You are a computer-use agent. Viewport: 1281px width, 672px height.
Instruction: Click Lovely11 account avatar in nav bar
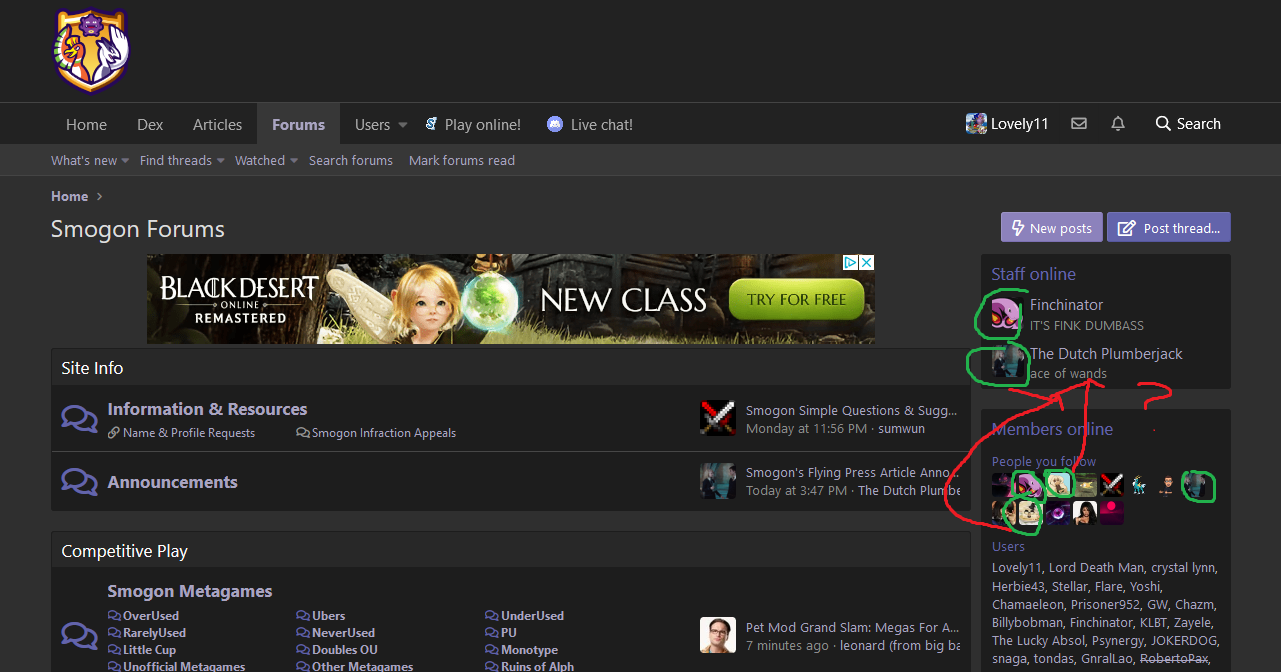[976, 124]
